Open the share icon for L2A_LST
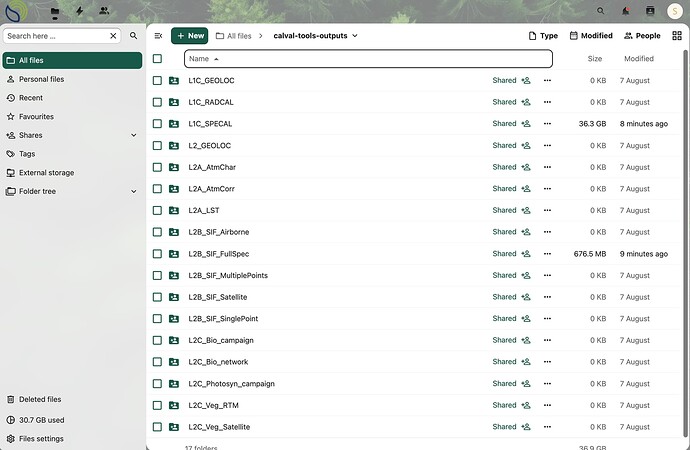690x450 pixels. [526, 210]
